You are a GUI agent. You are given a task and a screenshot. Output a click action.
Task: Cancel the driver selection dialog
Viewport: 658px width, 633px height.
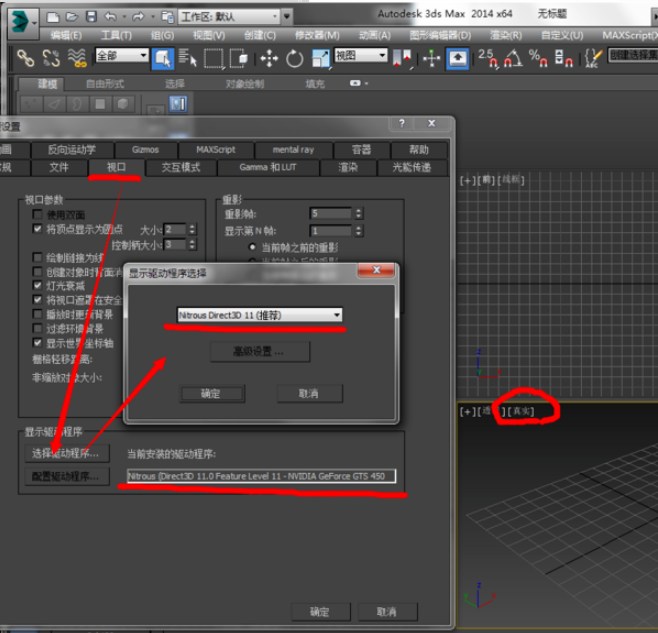tap(310, 394)
